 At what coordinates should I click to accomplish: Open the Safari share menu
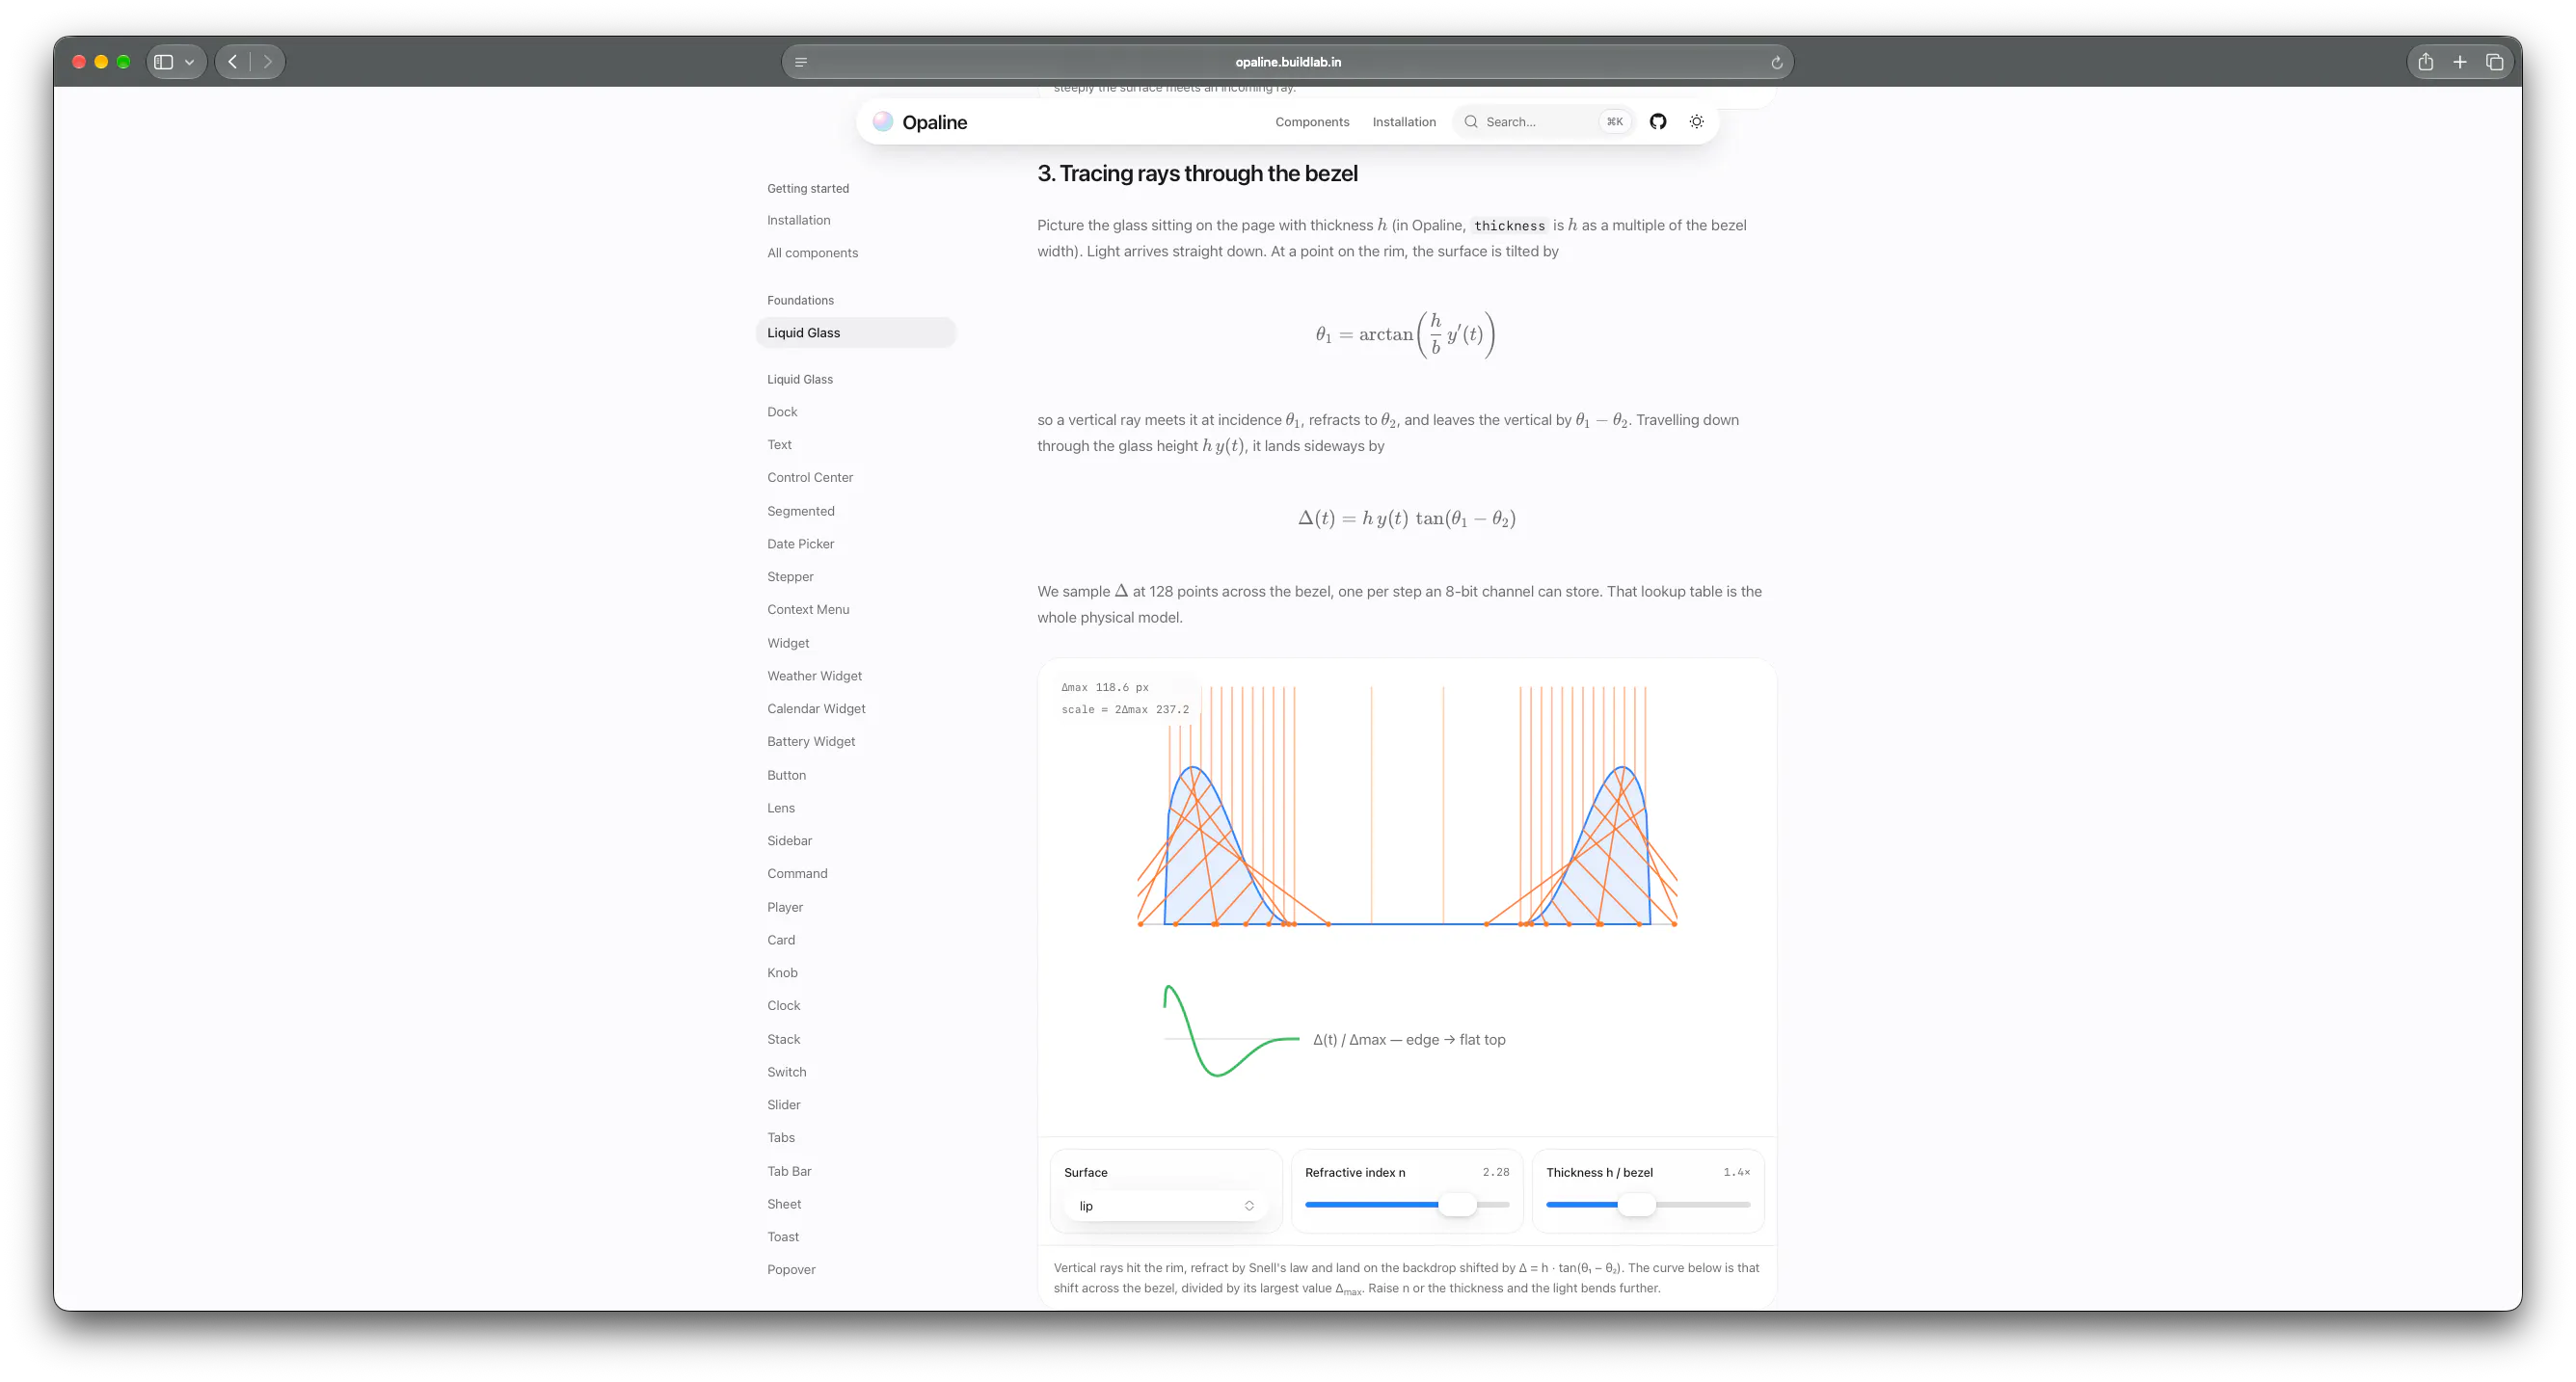click(2425, 62)
